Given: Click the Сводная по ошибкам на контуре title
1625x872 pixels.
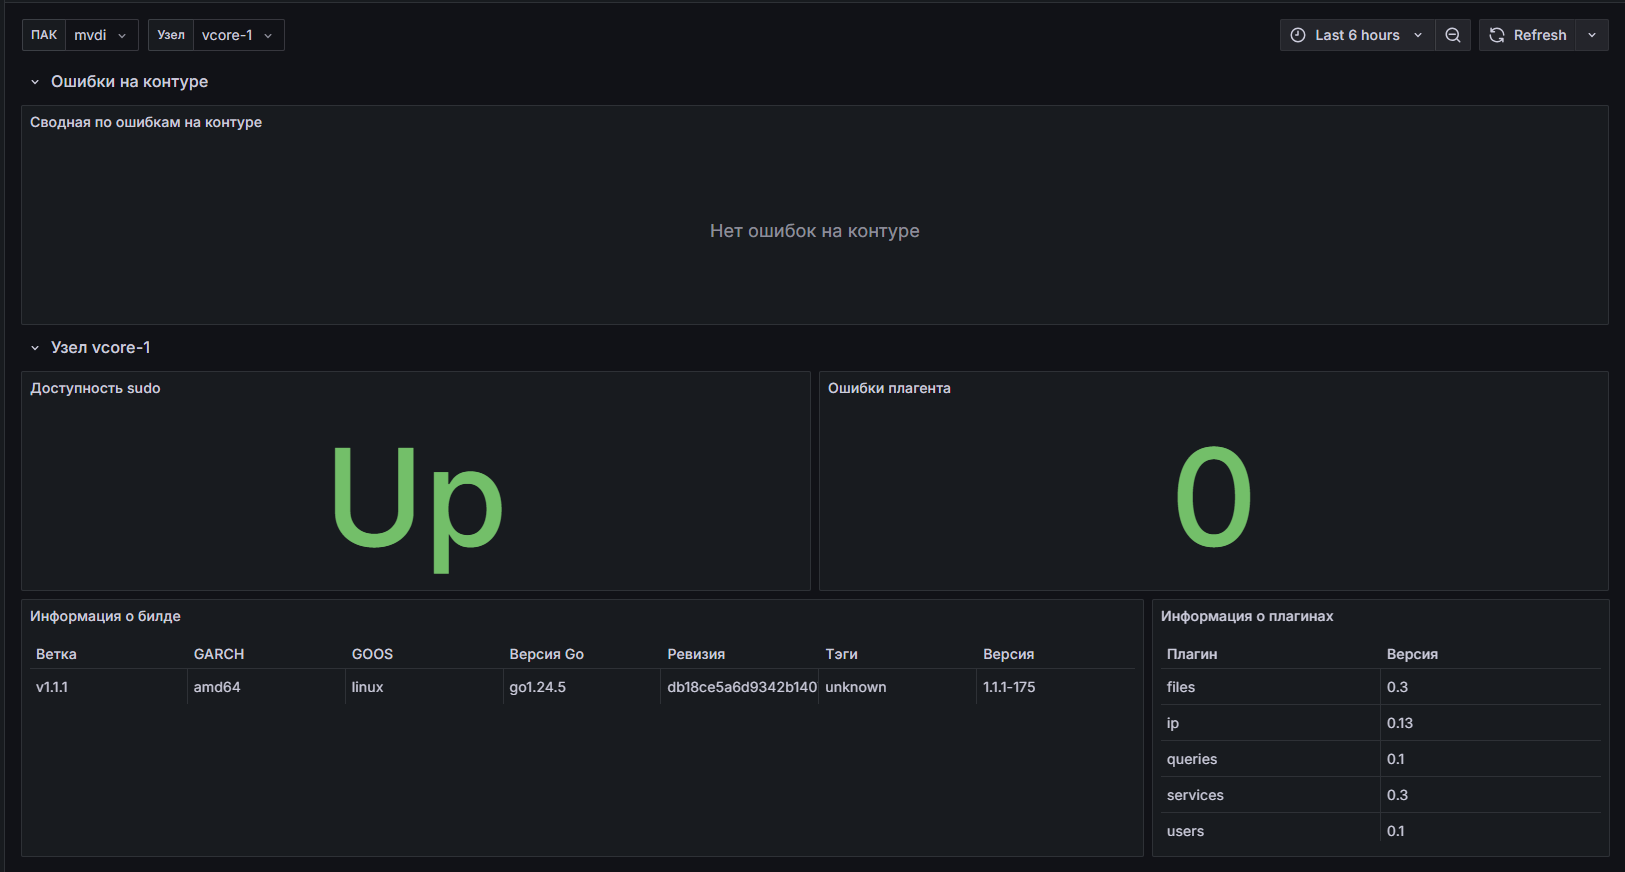Looking at the screenshot, I should click(x=146, y=122).
